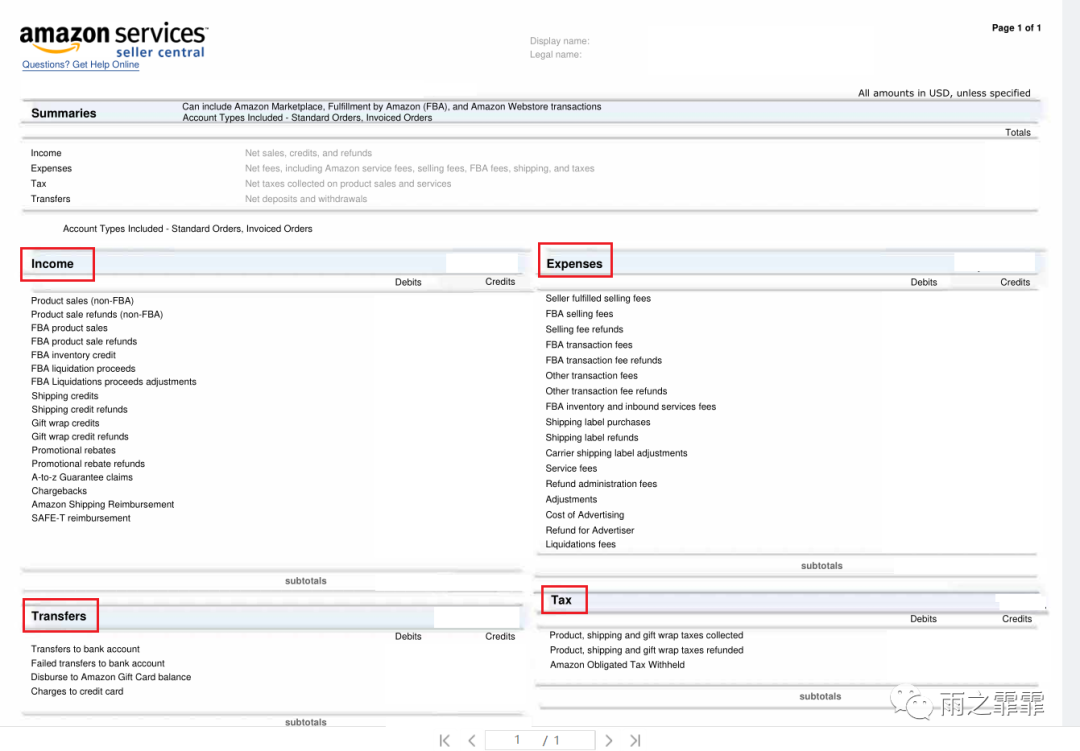
Task: Select 'FBA product sales' line
Action: pyautogui.click(x=69, y=328)
